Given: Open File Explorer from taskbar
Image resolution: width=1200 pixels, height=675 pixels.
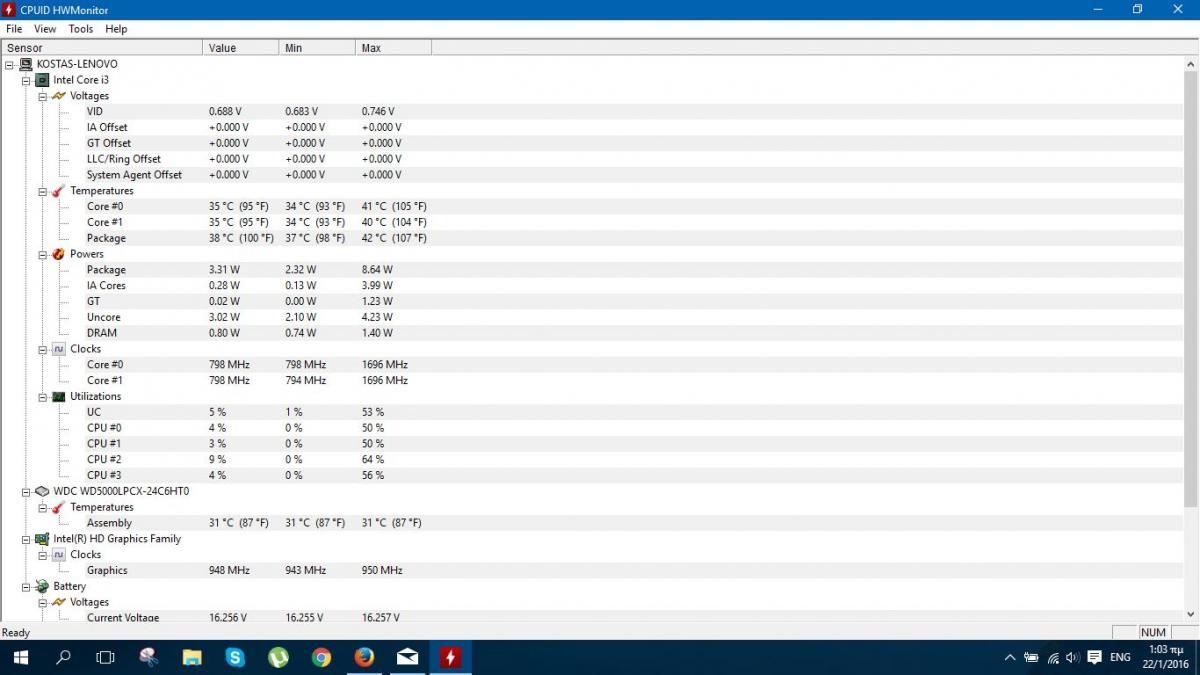Looking at the screenshot, I should (x=192, y=657).
